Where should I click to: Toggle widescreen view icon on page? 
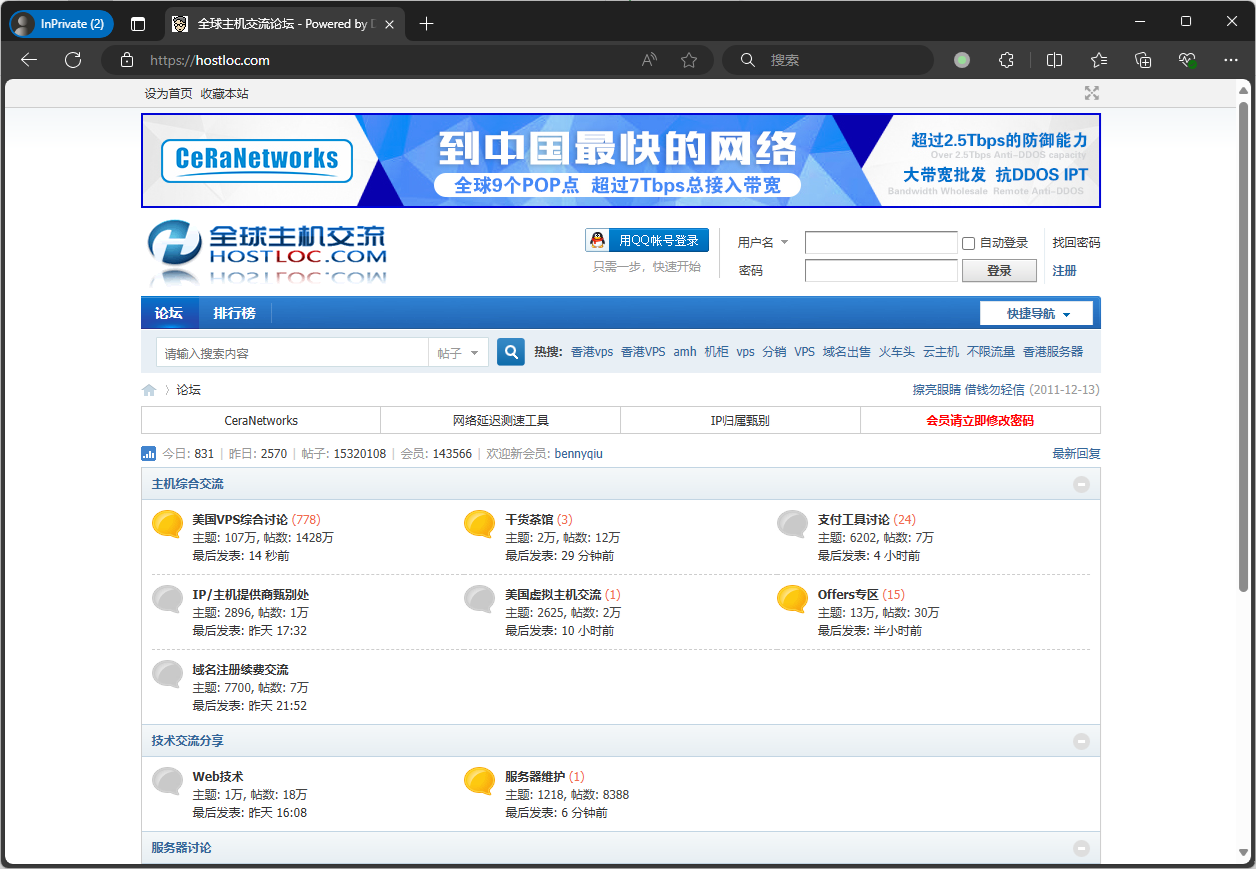[1092, 93]
